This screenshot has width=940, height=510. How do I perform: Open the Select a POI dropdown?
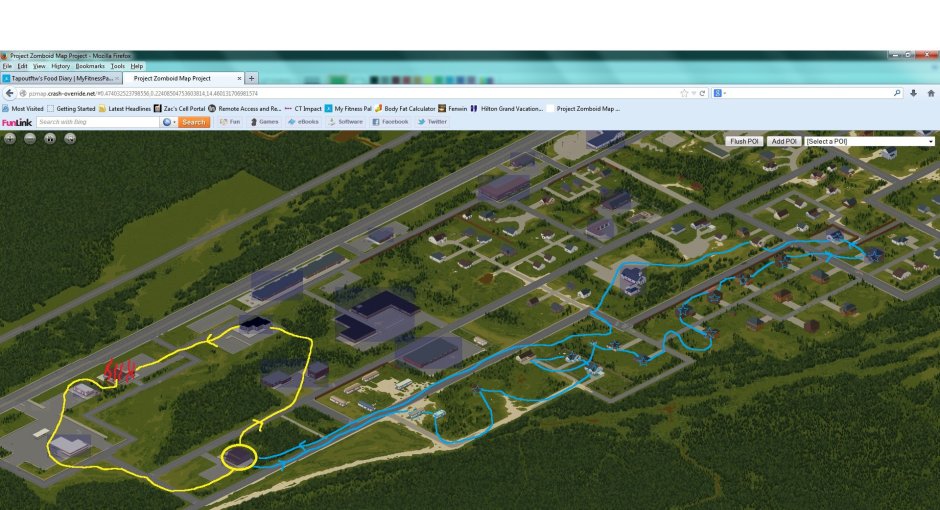(x=869, y=142)
